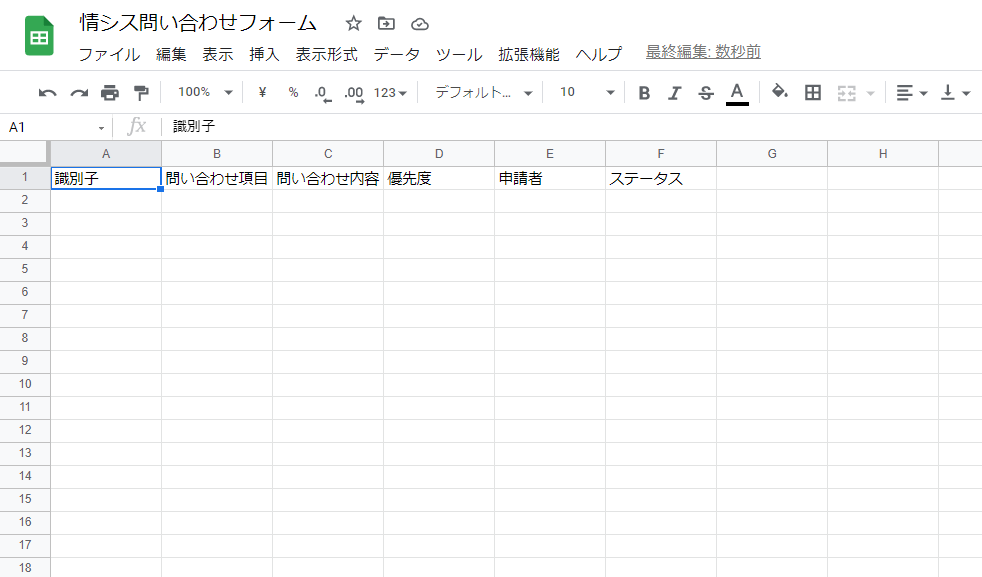Apply currency format with the ¥ icon
Screen dimensions: 982x577
260,91
